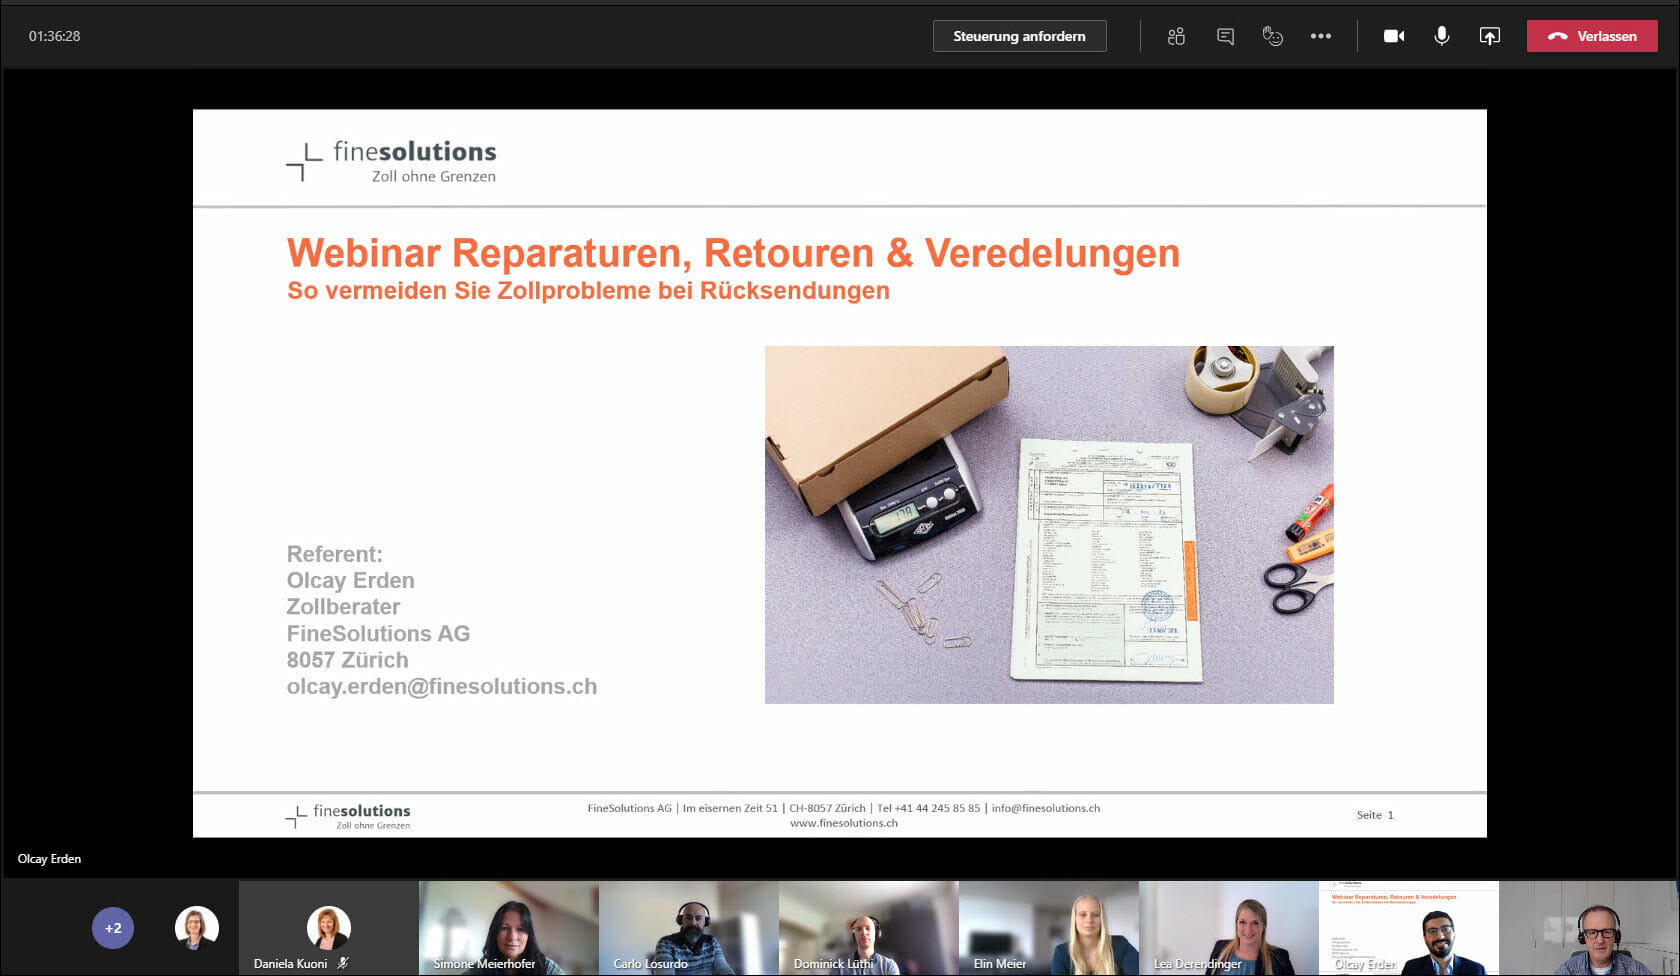
Task: Click the FineSolutions logo on the slide
Action: pos(390,158)
